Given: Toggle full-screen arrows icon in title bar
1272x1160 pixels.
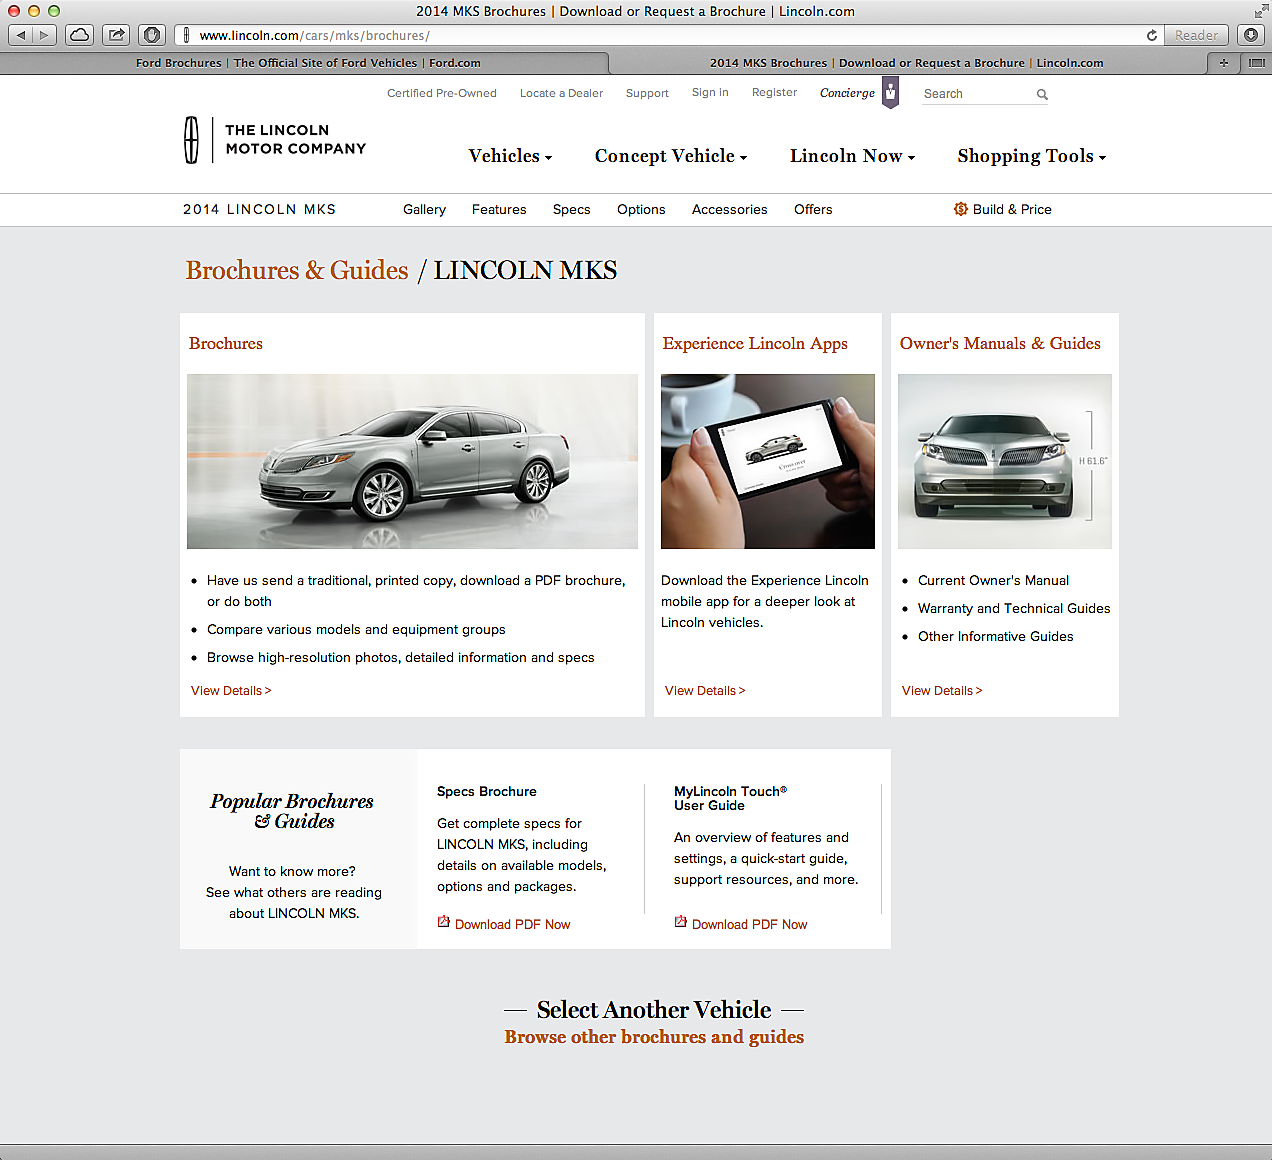Looking at the screenshot, I should pyautogui.click(x=1260, y=11).
